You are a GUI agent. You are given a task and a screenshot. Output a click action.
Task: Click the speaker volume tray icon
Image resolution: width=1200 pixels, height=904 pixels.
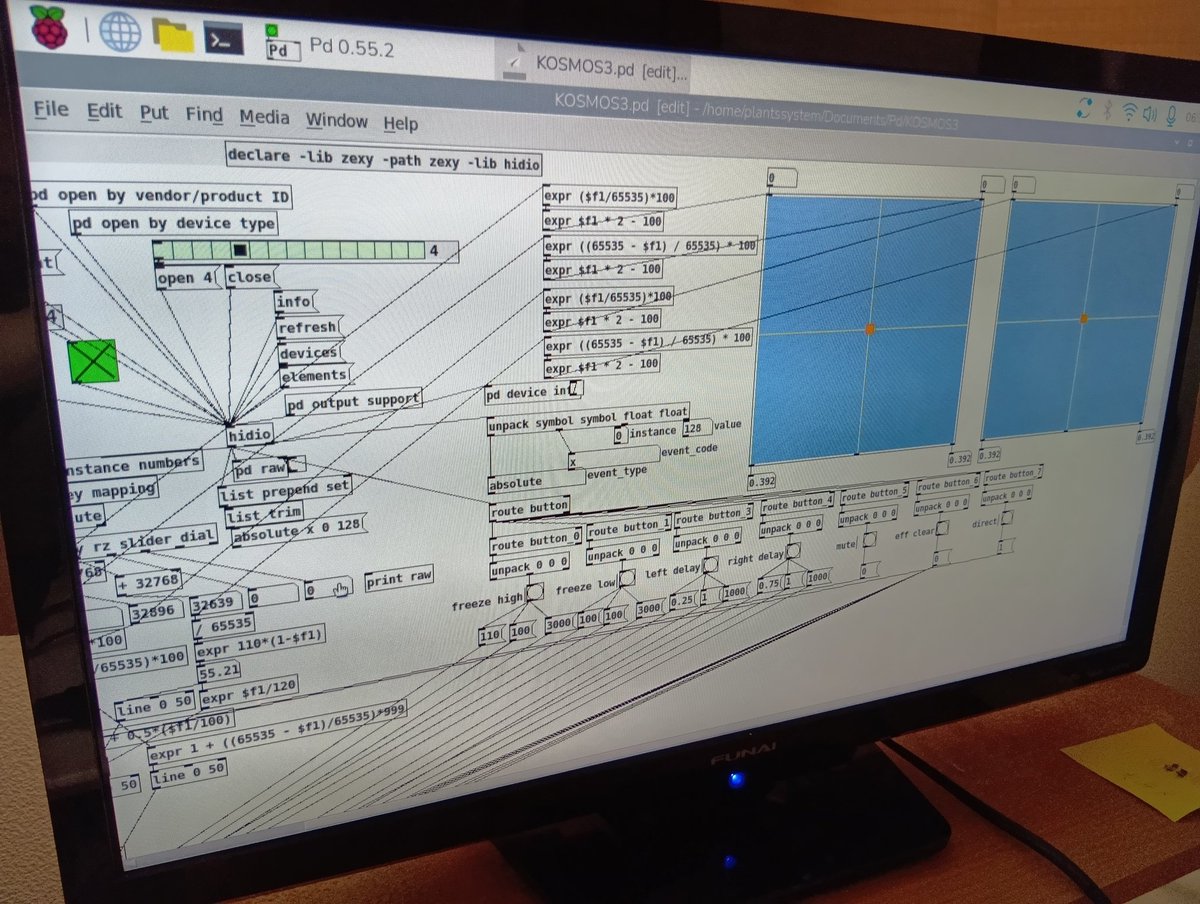pyautogui.click(x=1150, y=113)
